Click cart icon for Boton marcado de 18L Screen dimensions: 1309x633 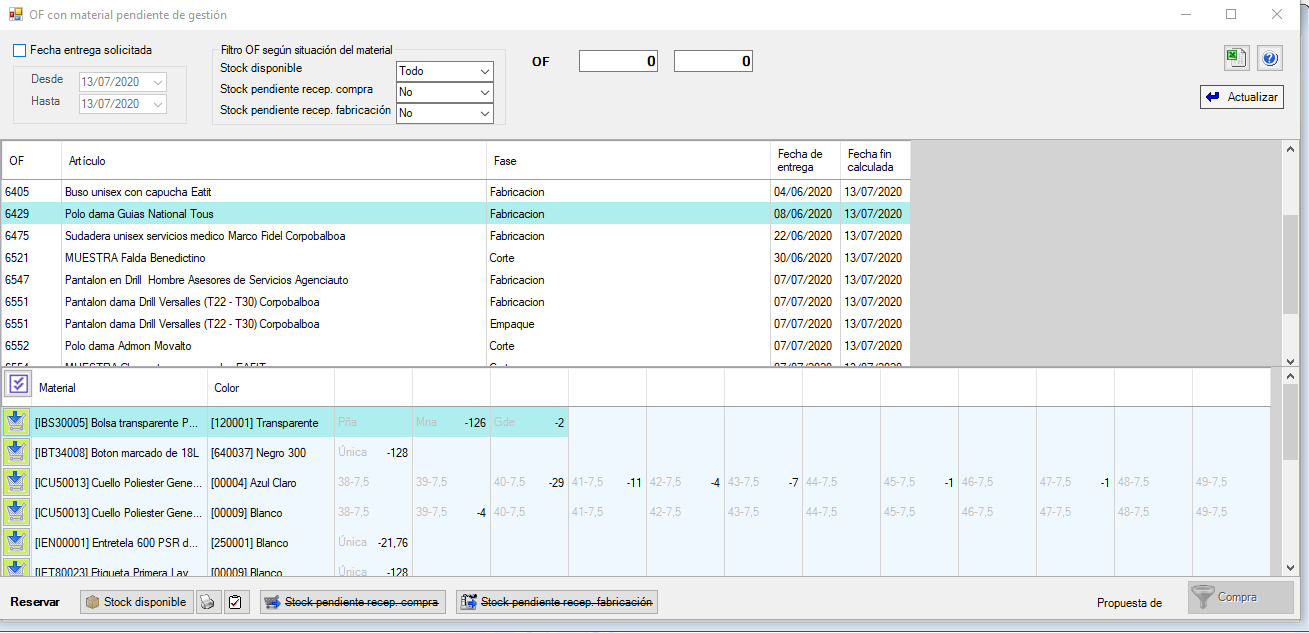[16, 453]
